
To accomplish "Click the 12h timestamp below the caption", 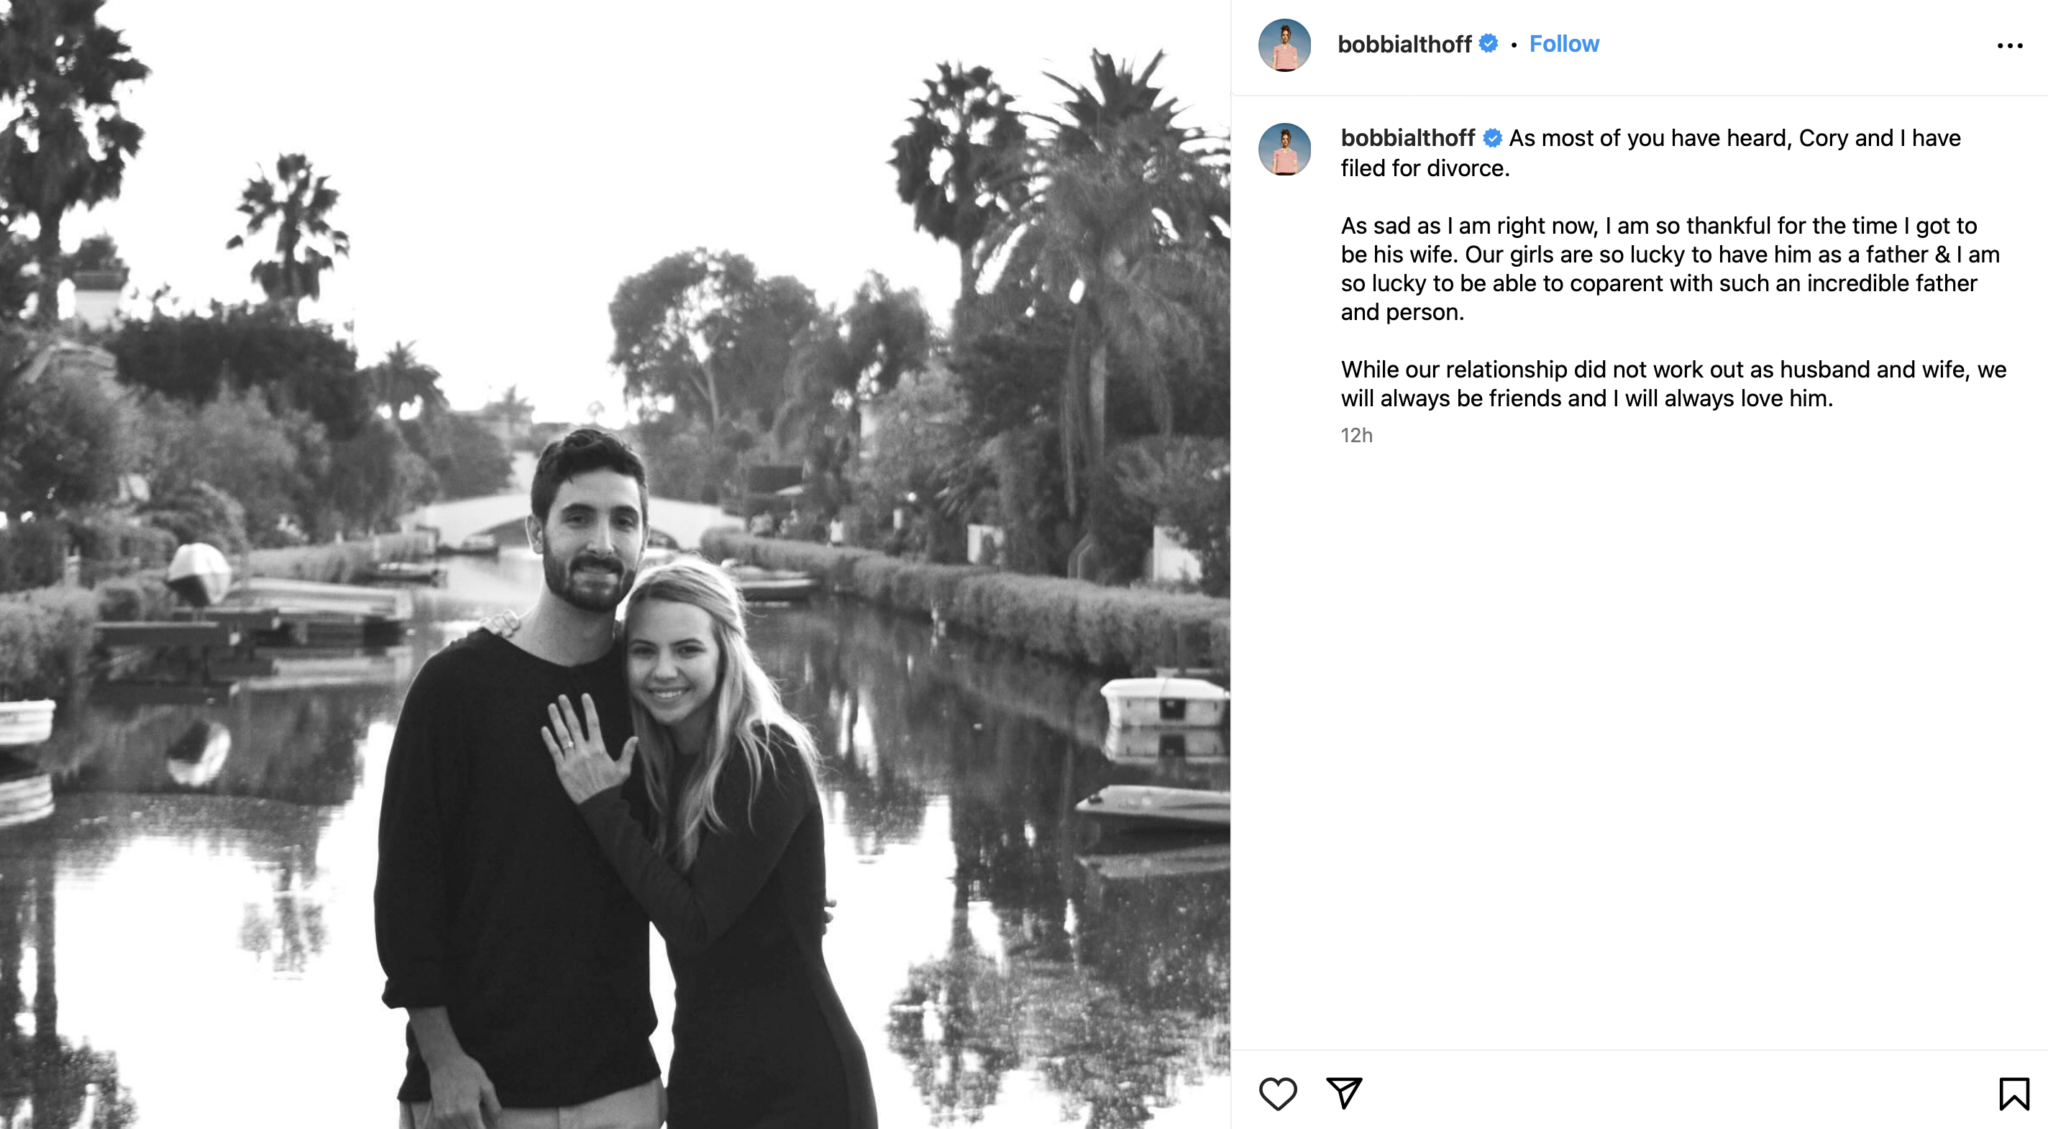I will (1355, 435).
